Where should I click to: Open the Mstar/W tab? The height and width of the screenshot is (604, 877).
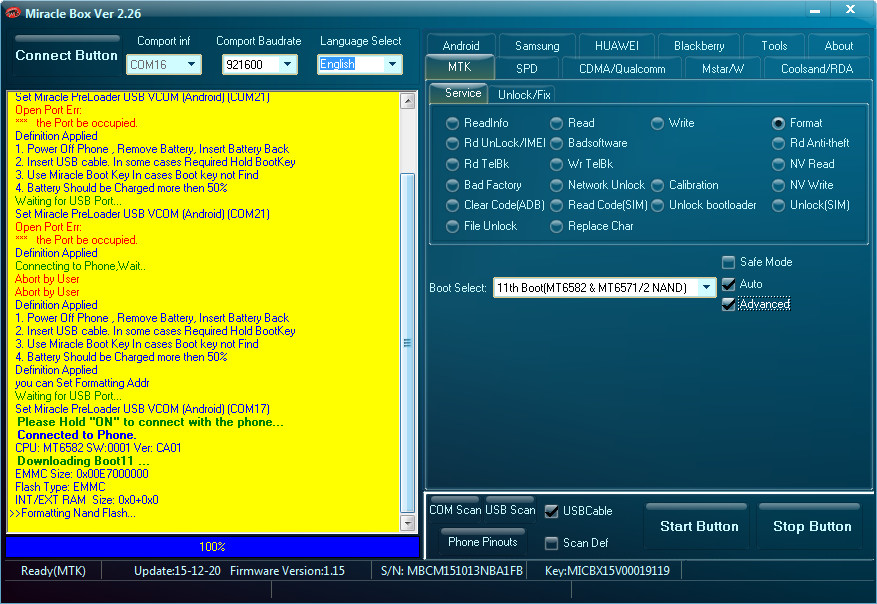[723, 68]
